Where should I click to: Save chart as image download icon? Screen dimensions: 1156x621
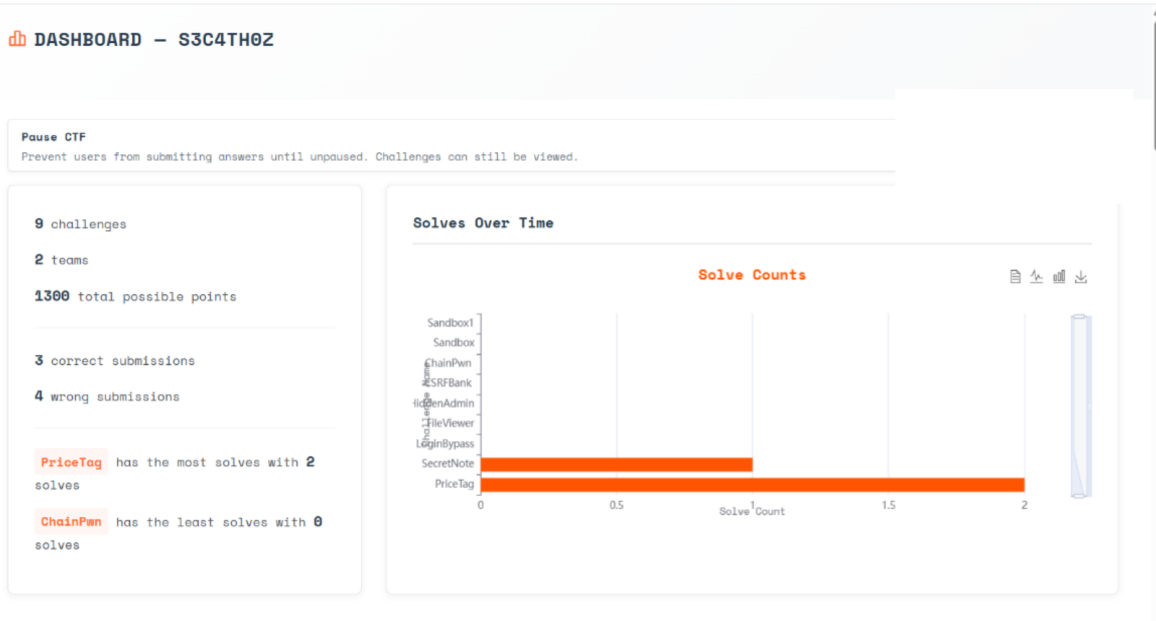tap(1081, 277)
